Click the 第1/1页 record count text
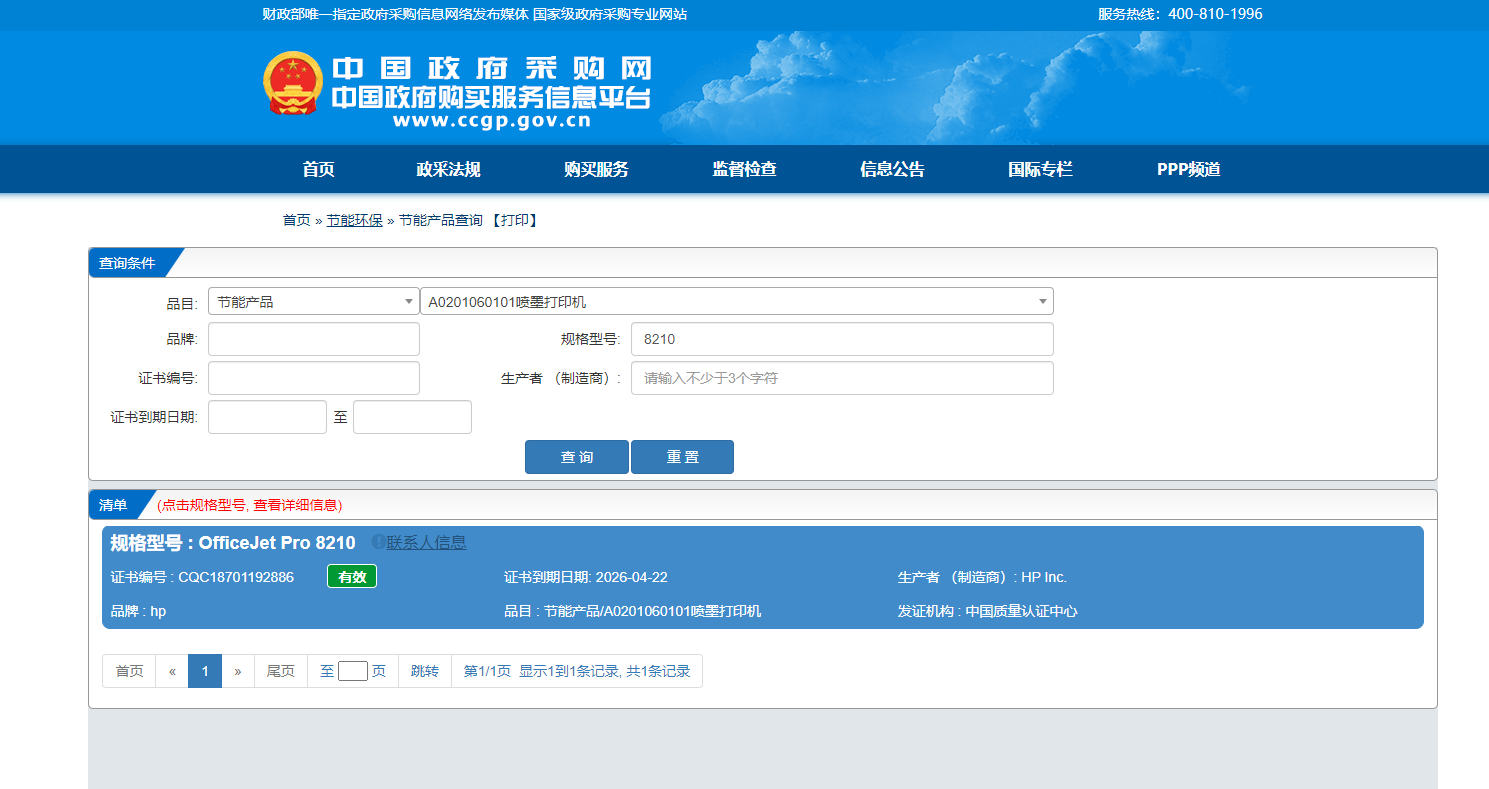The width and height of the screenshot is (1489, 789). [x=577, y=671]
